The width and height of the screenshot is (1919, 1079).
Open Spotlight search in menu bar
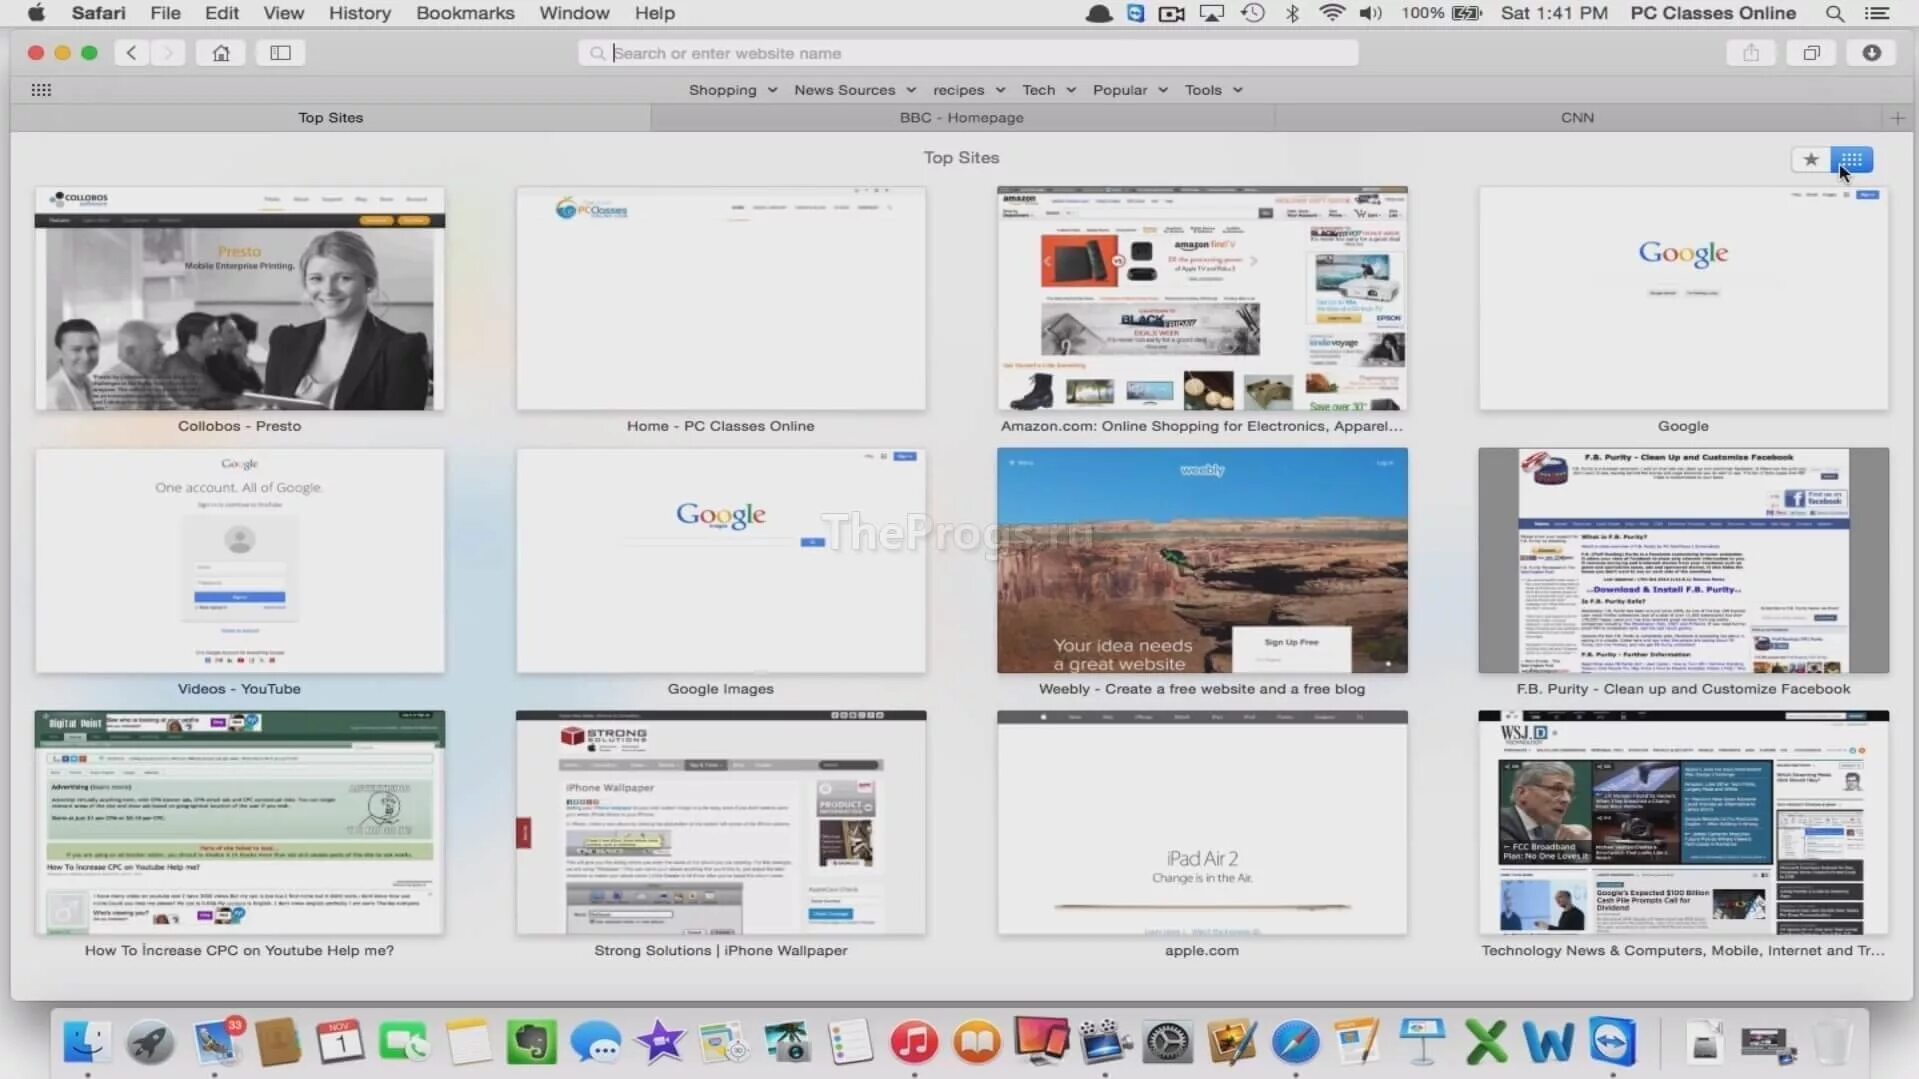[1834, 13]
